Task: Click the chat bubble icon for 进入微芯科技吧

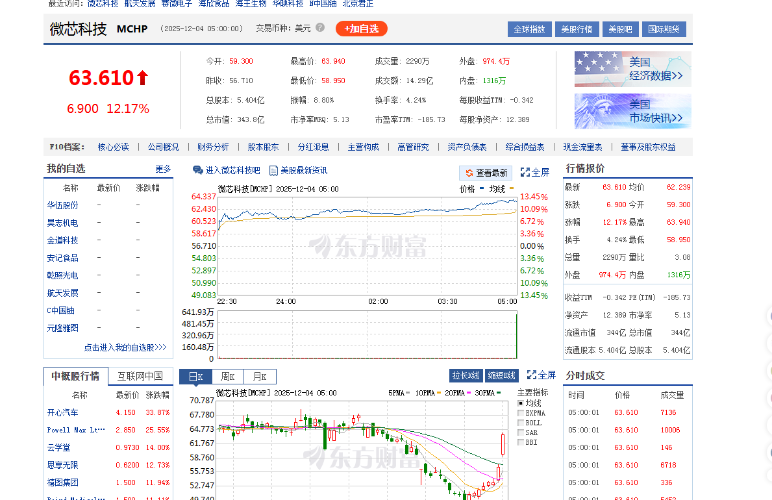Action: (198, 170)
